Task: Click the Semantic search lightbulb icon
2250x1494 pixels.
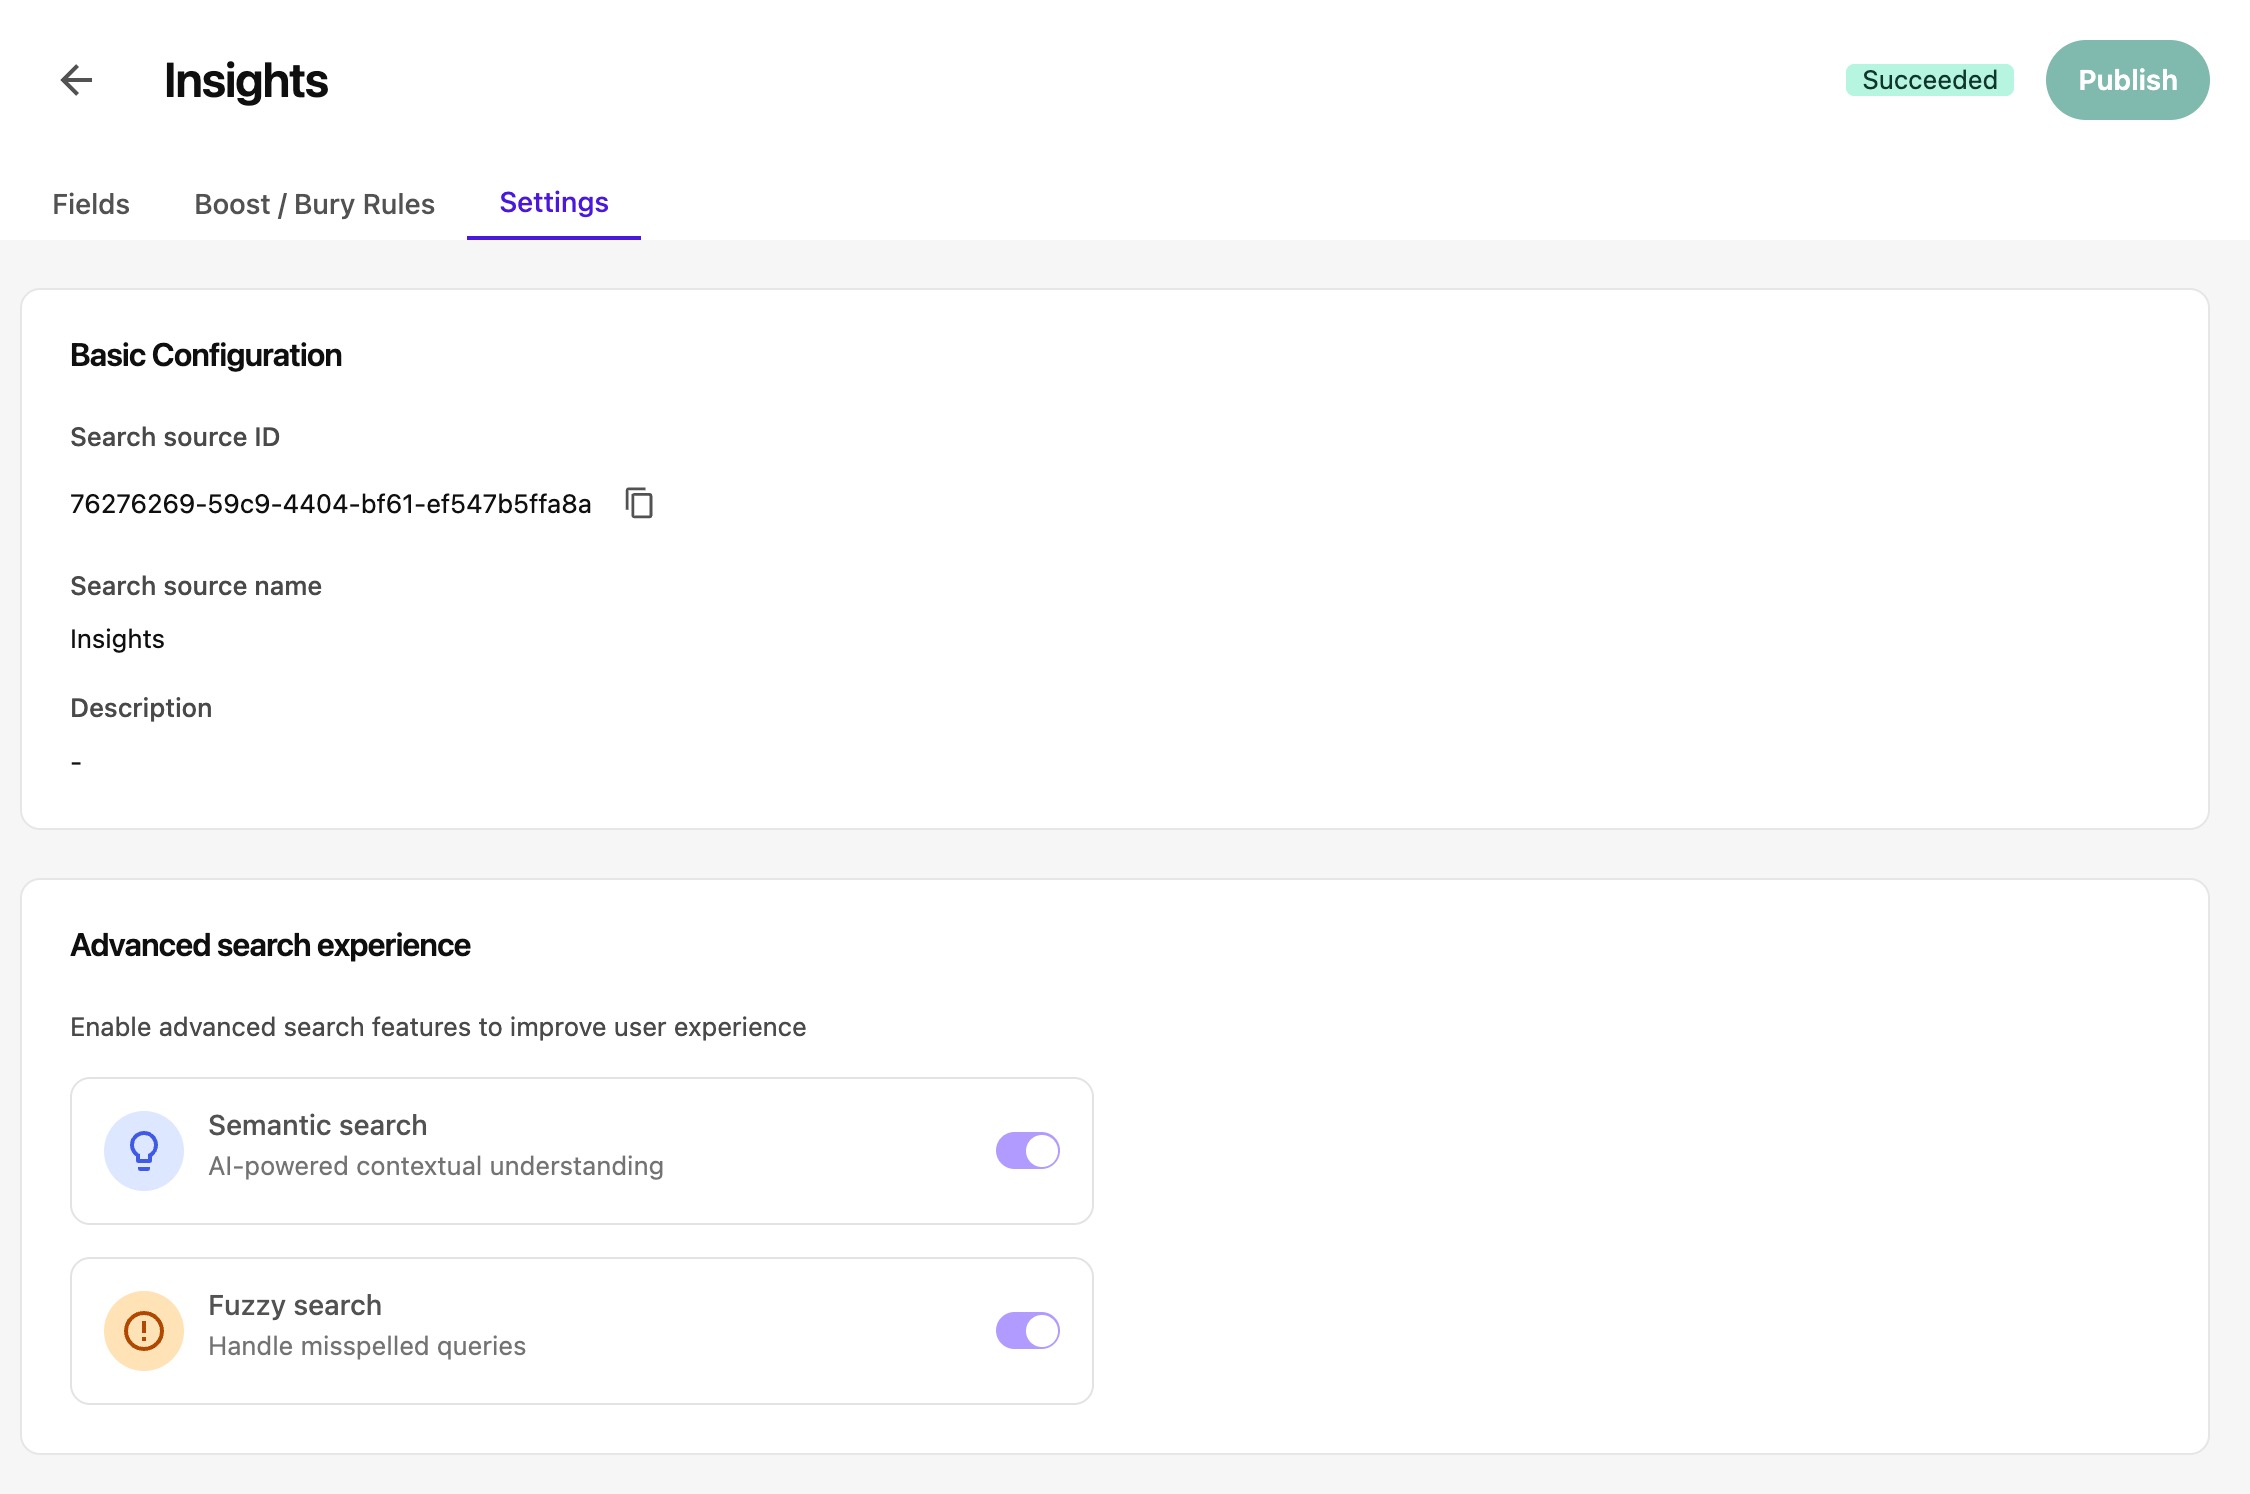Action: pyautogui.click(x=143, y=1150)
